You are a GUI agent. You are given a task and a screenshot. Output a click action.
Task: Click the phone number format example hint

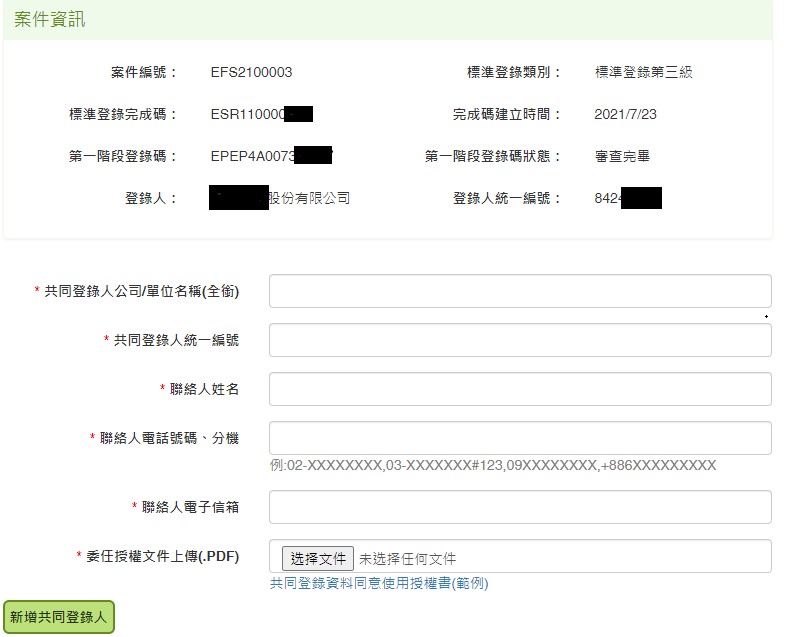(492, 465)
